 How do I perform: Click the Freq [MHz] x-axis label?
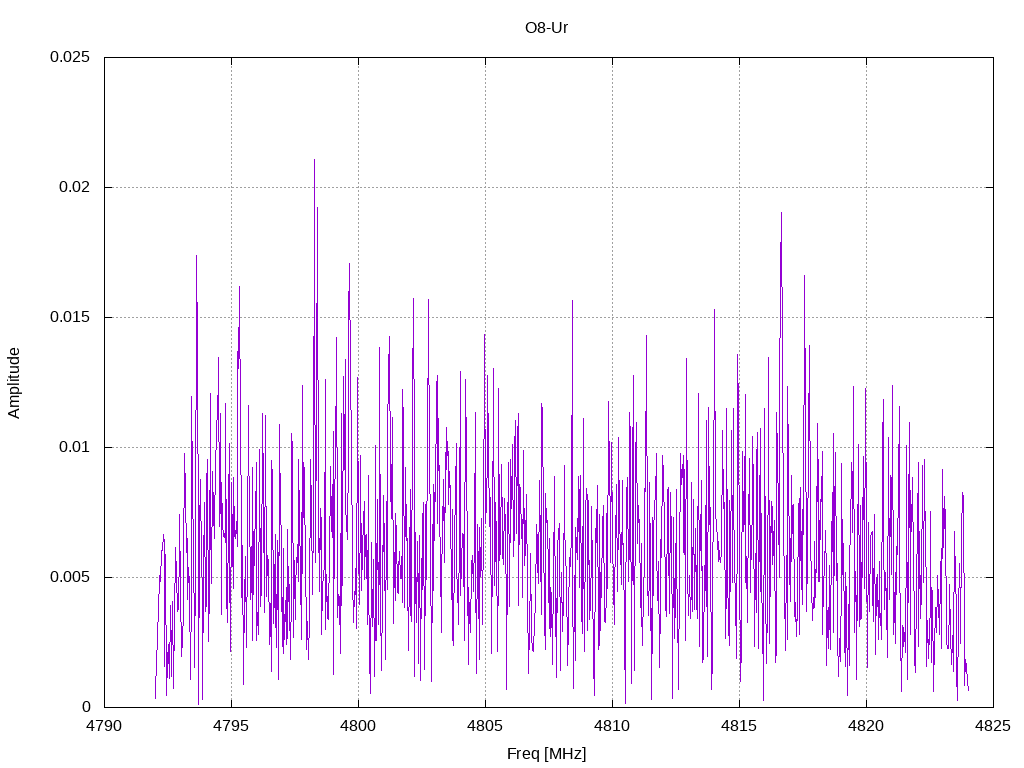coord(546,754)
